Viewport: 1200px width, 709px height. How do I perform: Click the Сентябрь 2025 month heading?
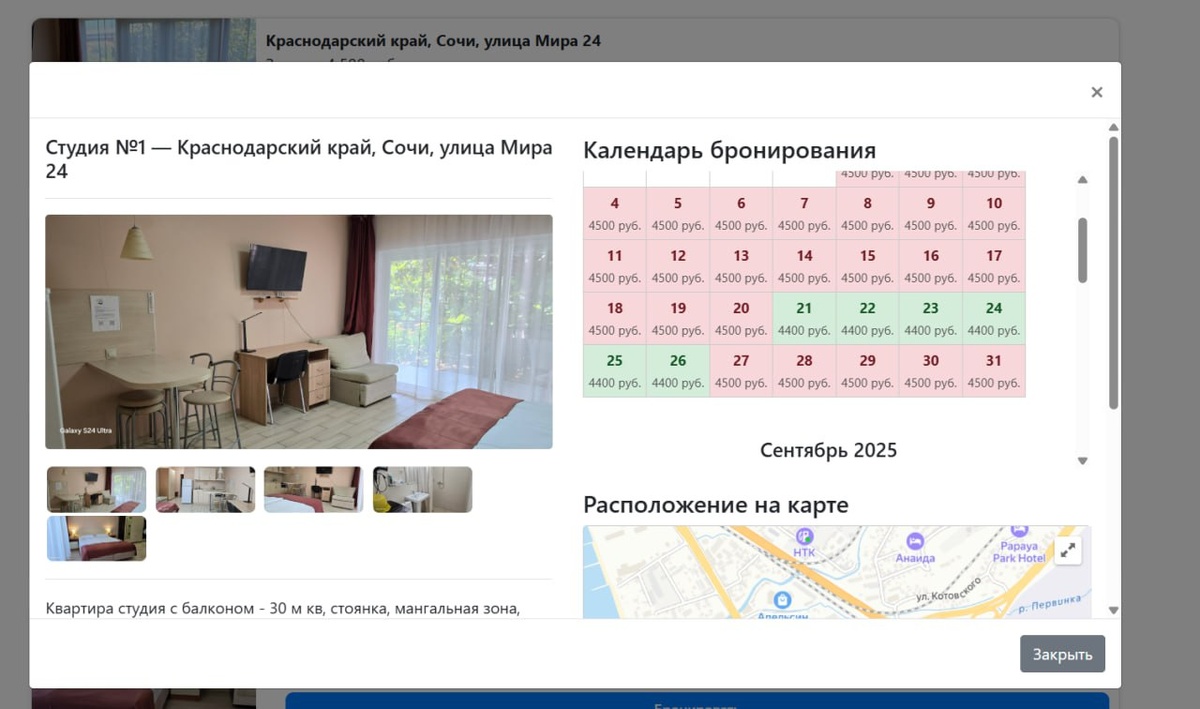(x=828, y=450)
